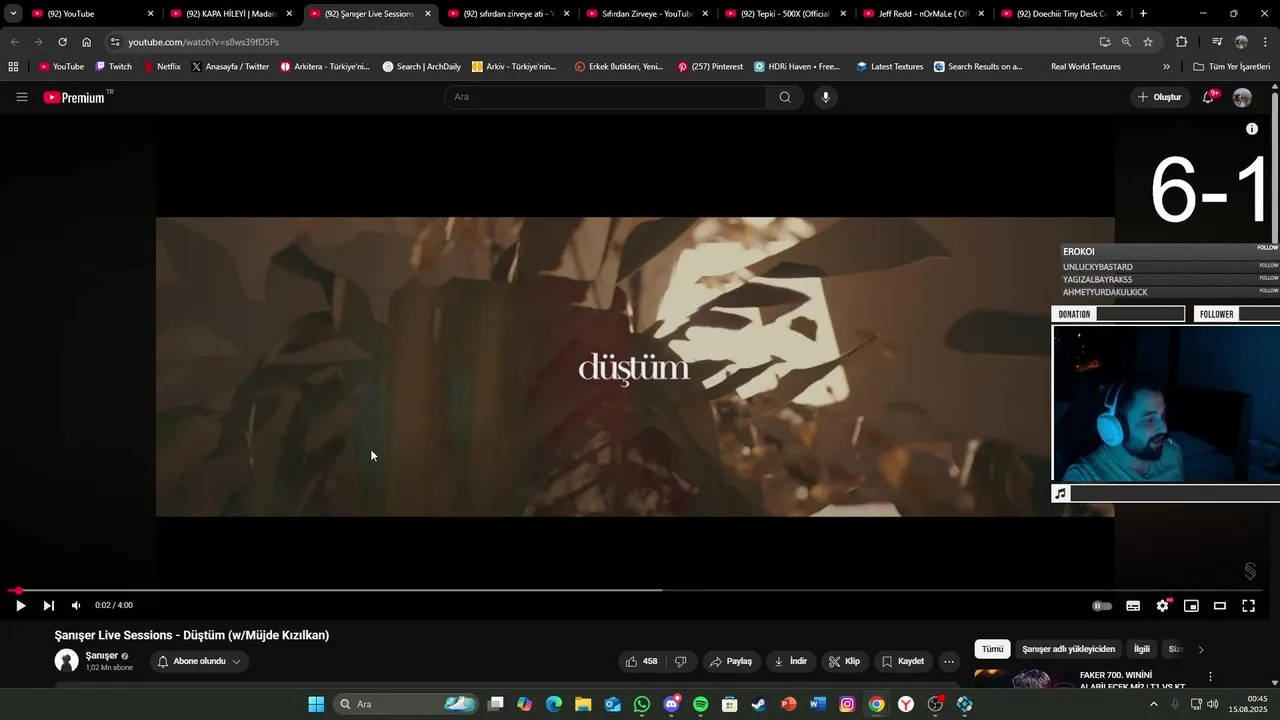Select Şanışer adlı yükleyiciden chip
The image size is (1280, 720).
coord(1068,649)
